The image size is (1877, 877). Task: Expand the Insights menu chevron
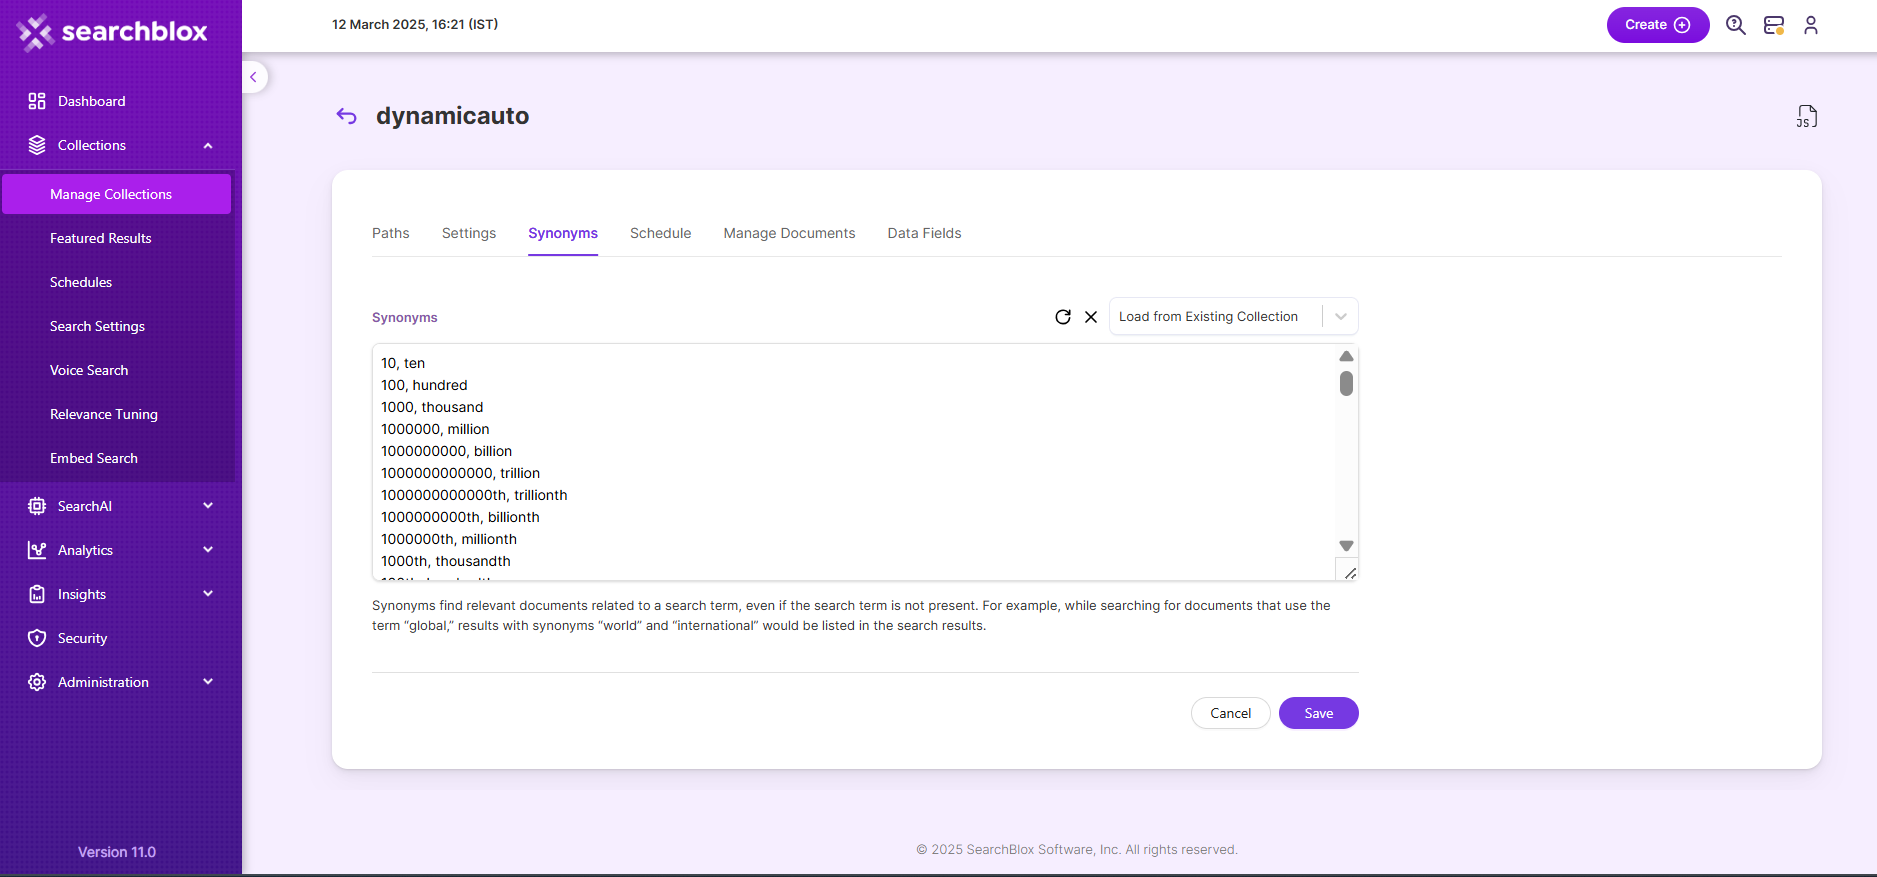click(x=208, y=594)
